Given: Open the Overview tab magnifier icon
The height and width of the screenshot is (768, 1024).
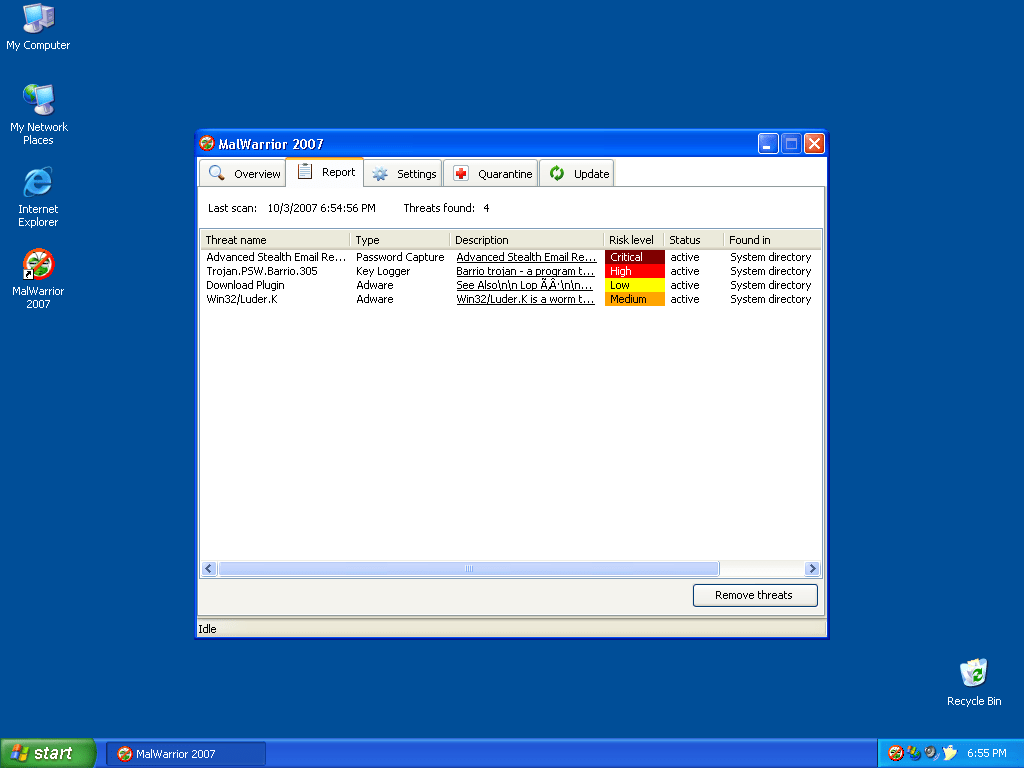Looking at the screenshot, I should click(x=216, y=173).
